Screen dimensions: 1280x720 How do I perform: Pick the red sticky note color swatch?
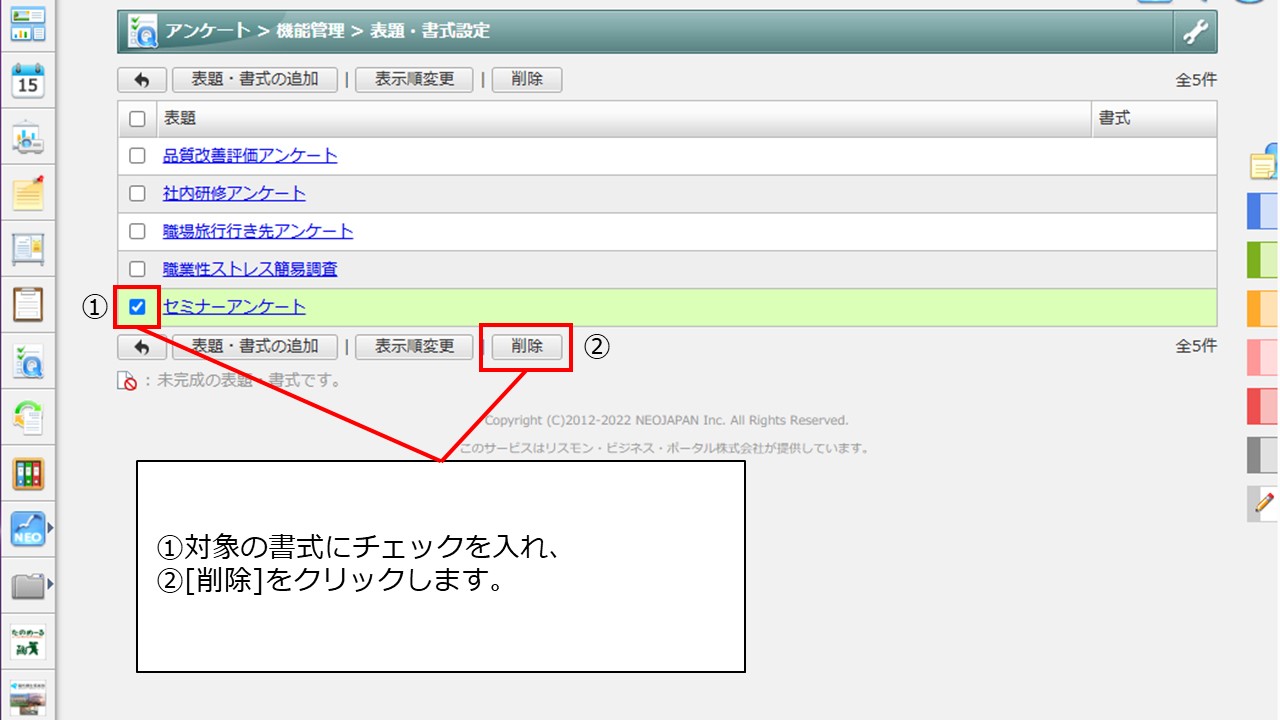pyautogui.click(x=1263, y=406)
